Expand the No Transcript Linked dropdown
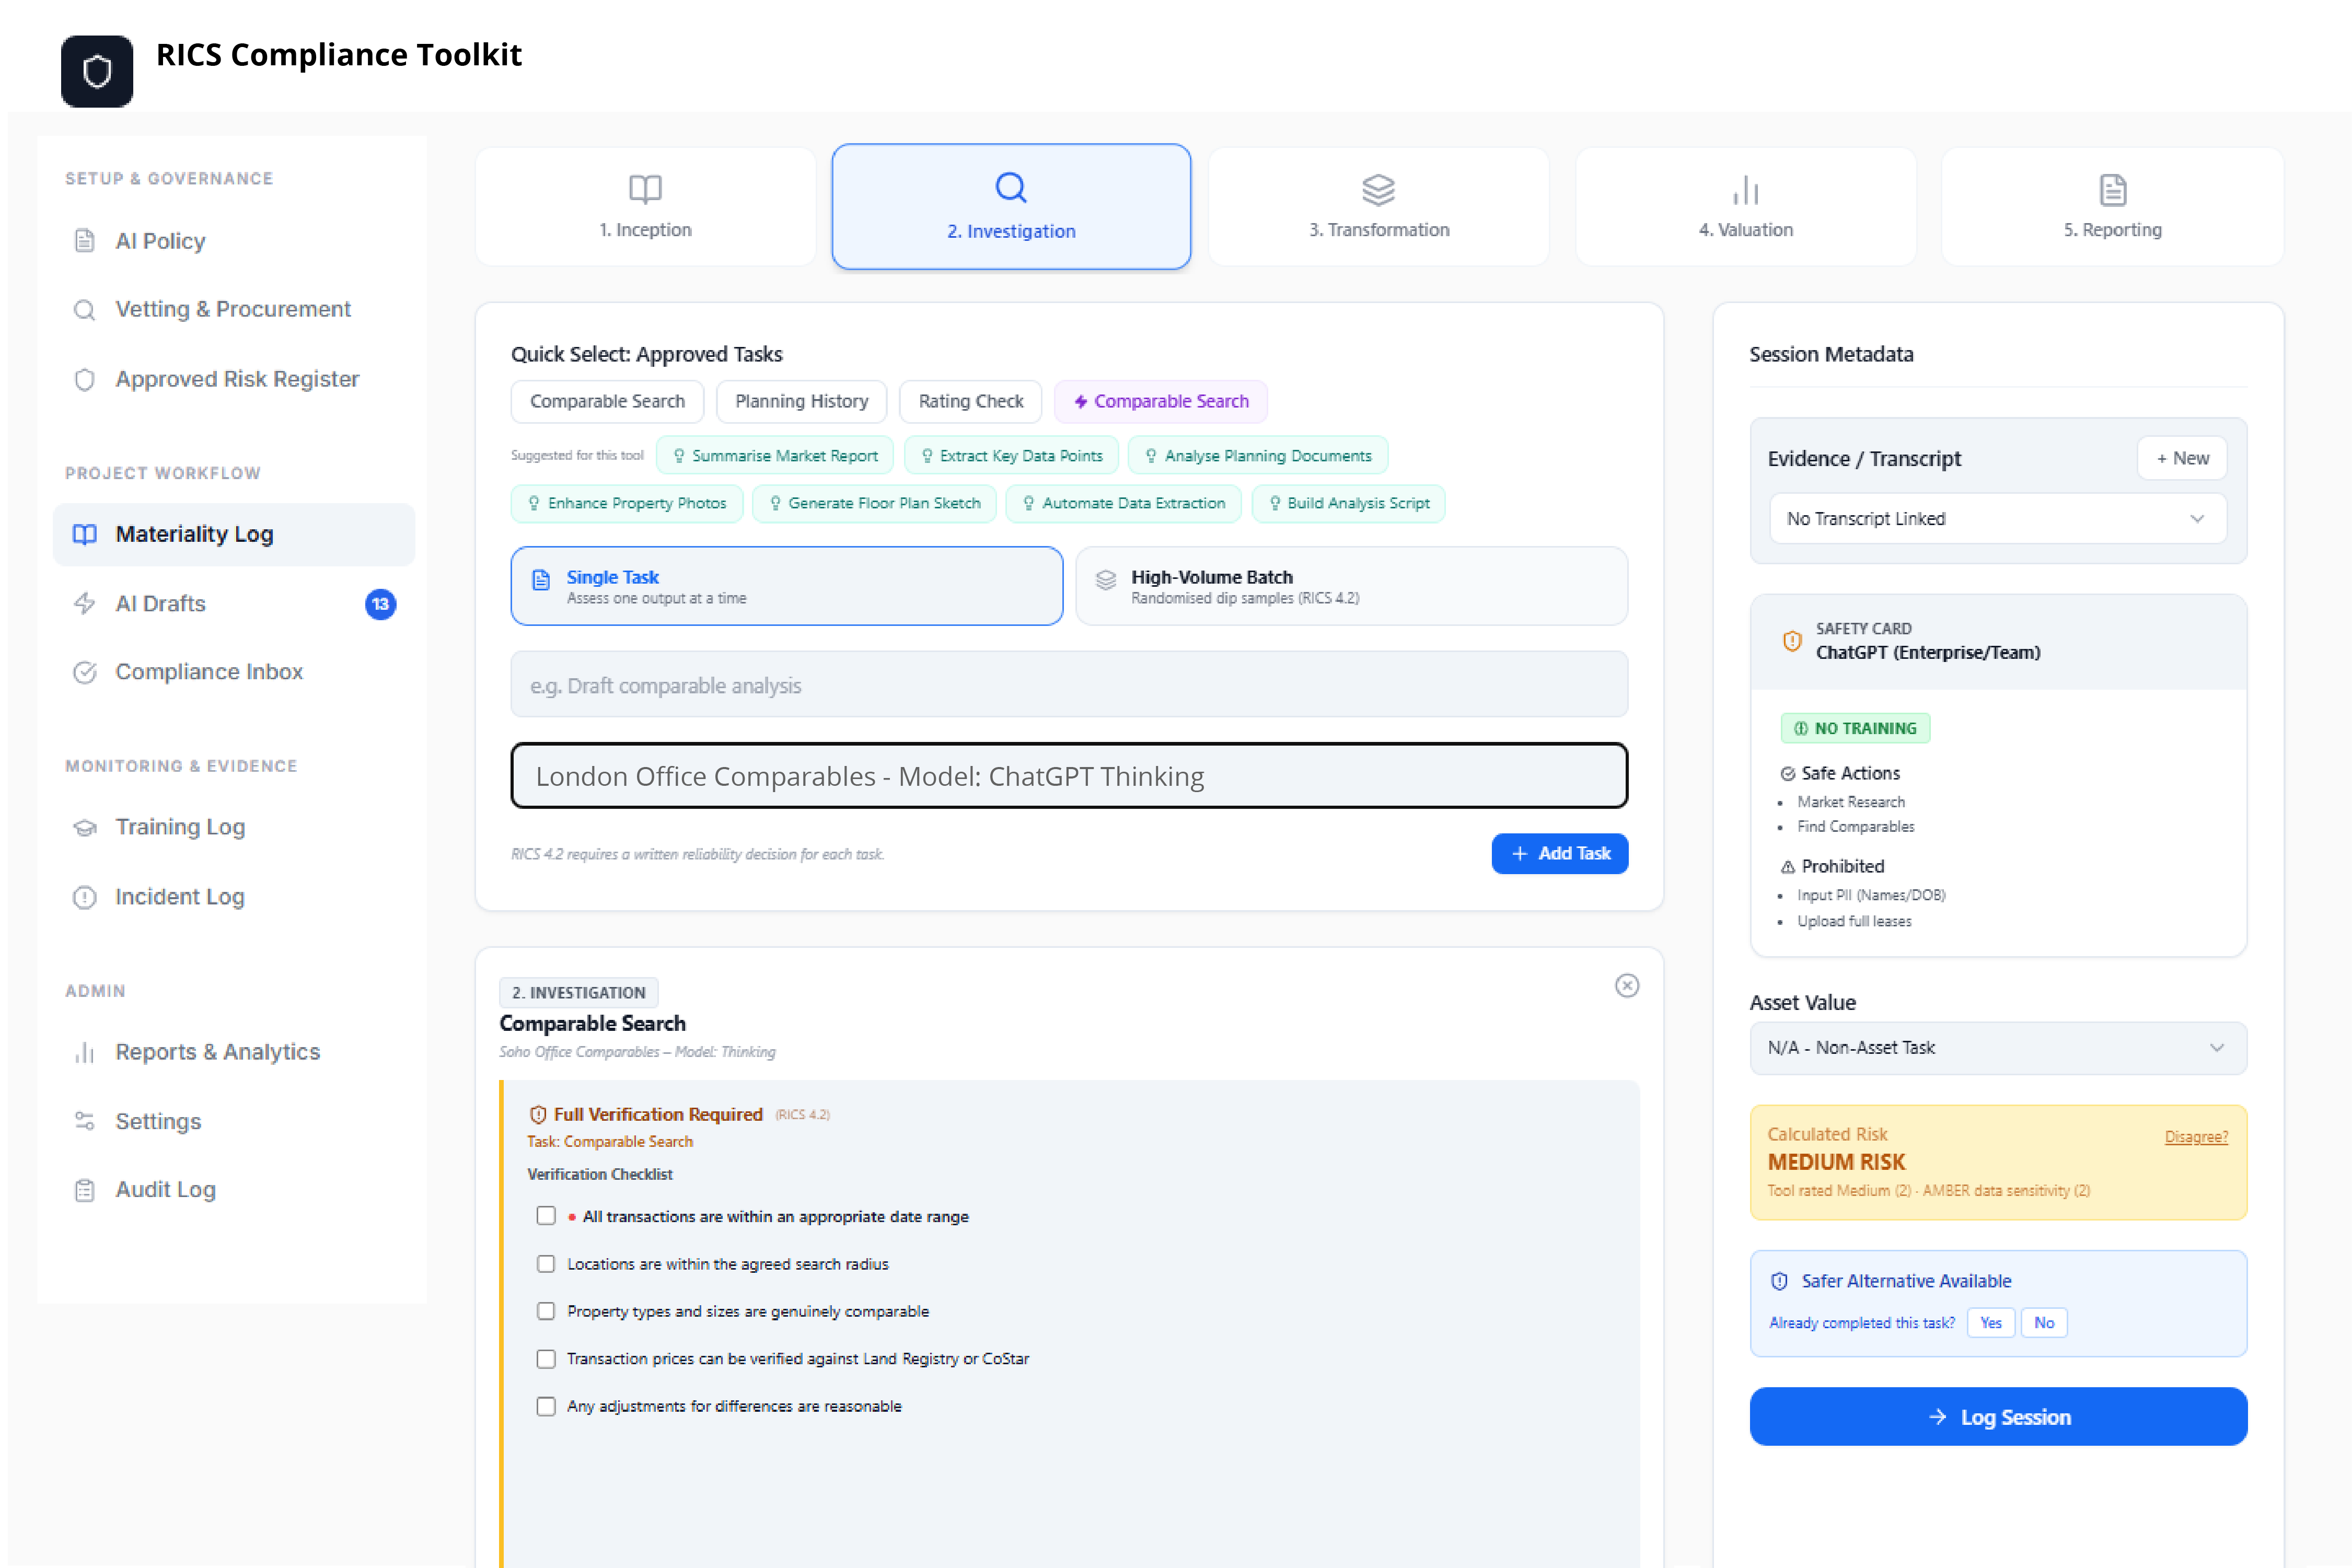Screen dimensions: 2352x1568 (1998, 519)
